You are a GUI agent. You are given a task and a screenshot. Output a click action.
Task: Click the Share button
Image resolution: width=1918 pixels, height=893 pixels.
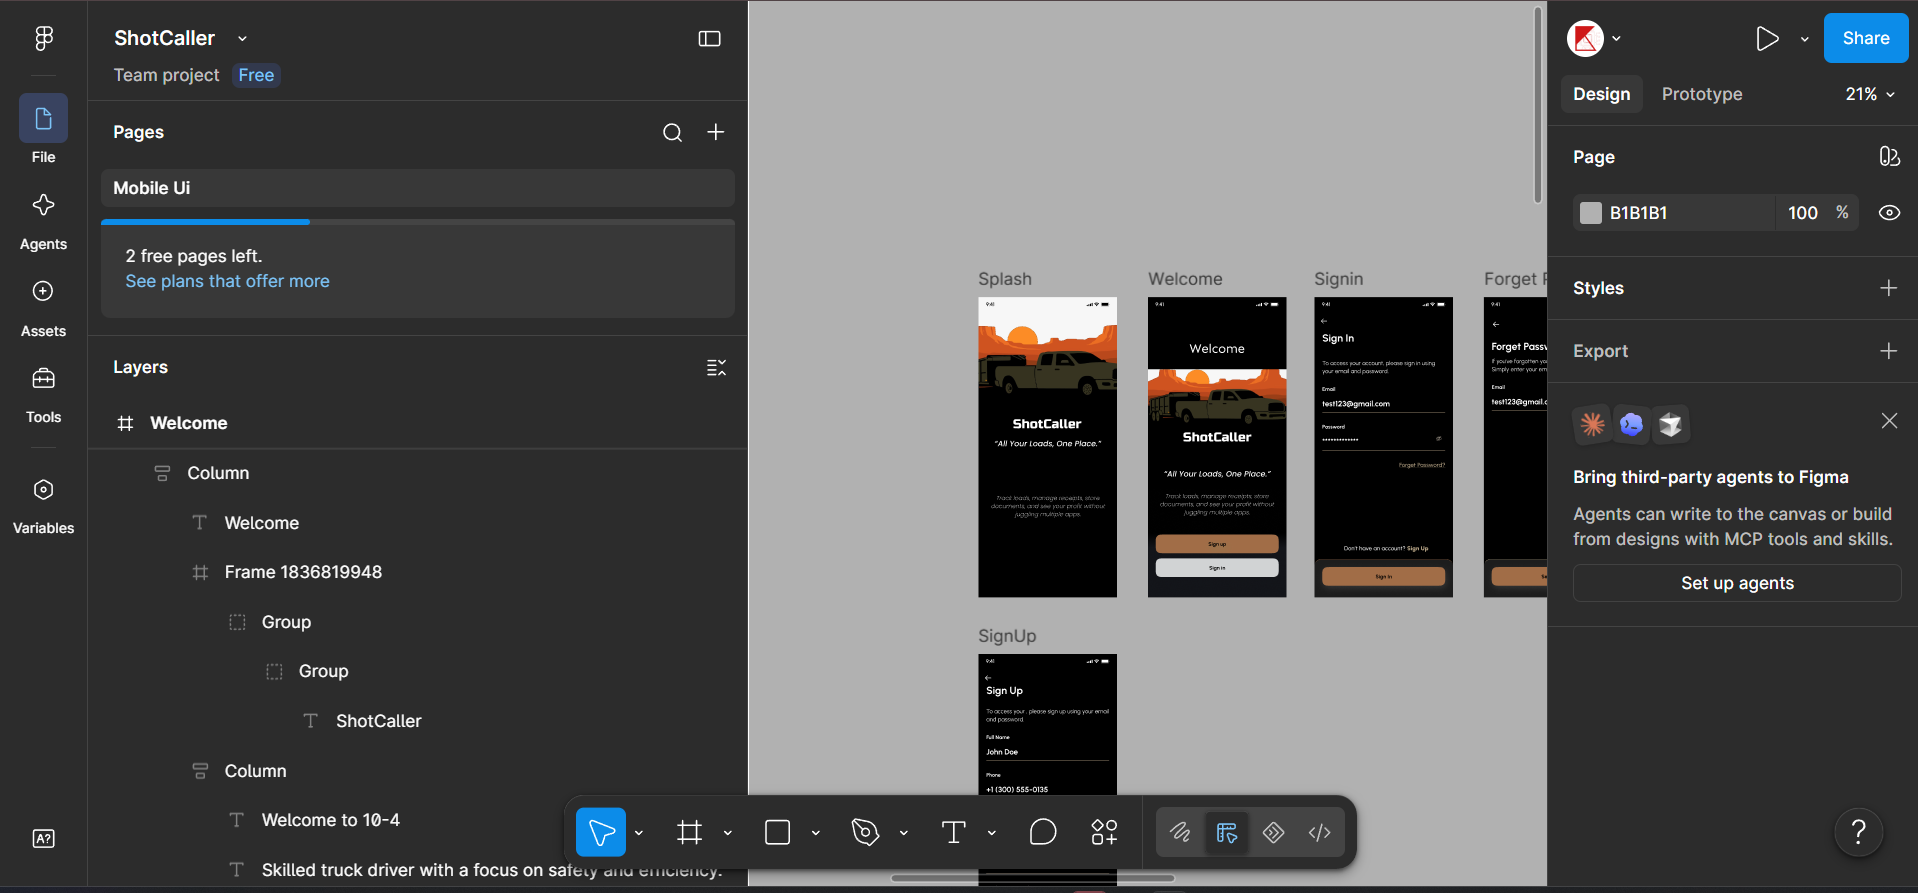pyautogui.click(x=1866, y=38)
